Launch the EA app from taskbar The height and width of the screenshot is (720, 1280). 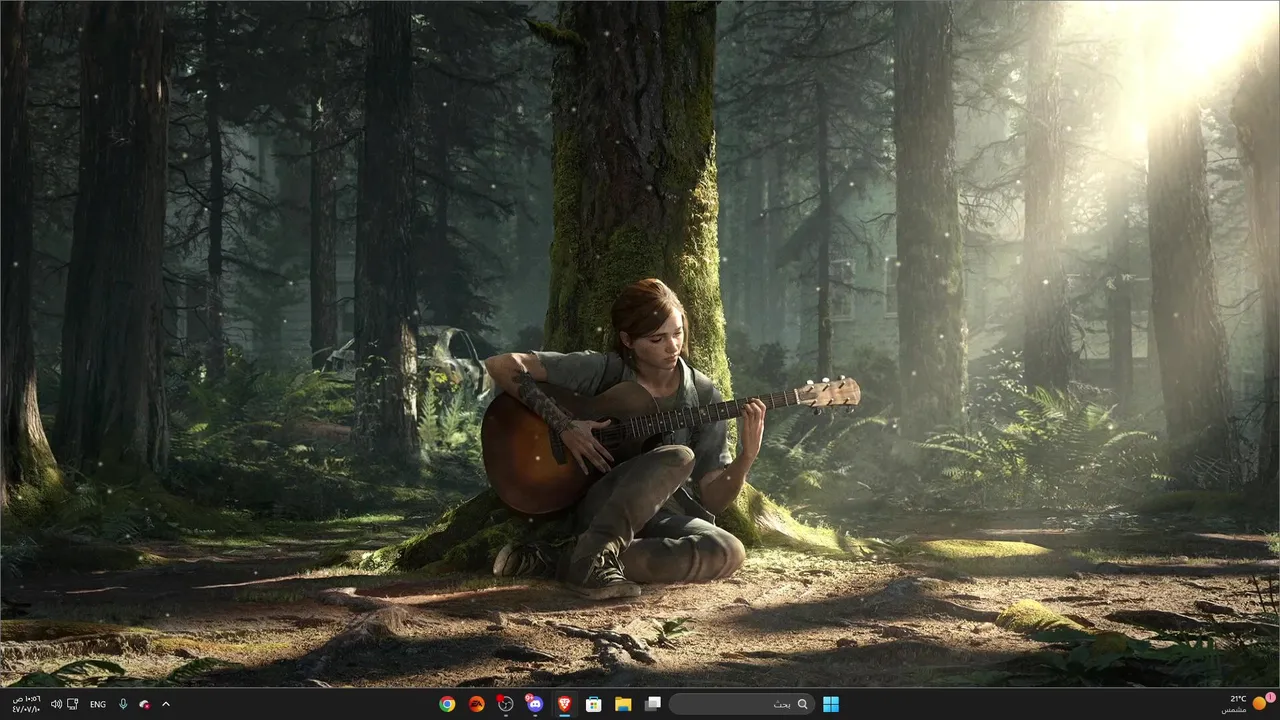click(476, 704)
